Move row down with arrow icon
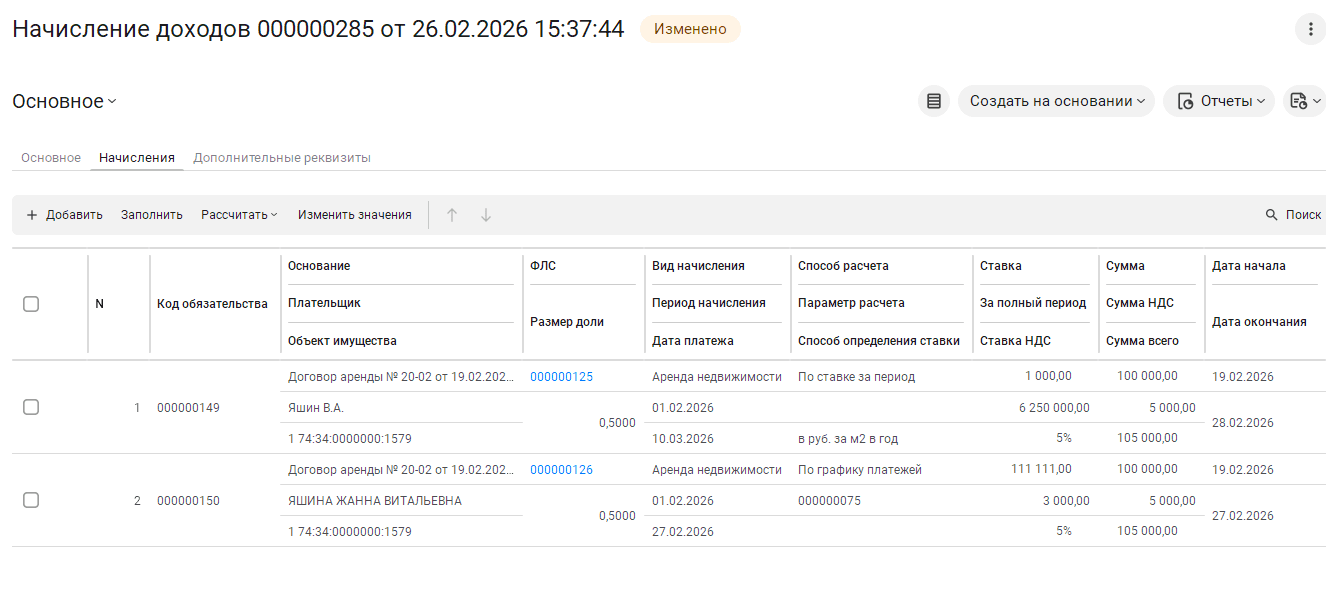The width and height of the screenshot is (1326, 604). [486, 215]
